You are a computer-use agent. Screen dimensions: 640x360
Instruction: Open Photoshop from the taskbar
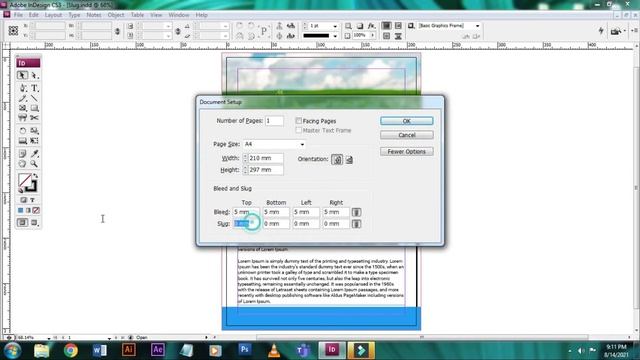pyautogui.click(x=244, y=350)
